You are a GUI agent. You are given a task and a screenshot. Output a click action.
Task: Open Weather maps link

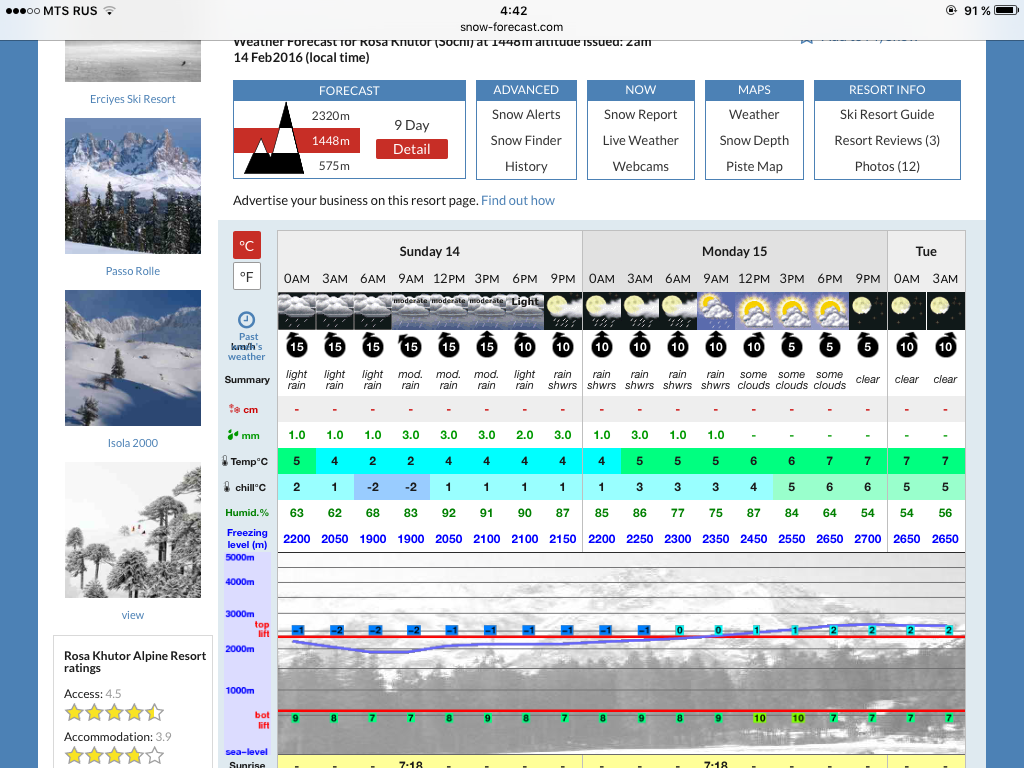(754, 114)
